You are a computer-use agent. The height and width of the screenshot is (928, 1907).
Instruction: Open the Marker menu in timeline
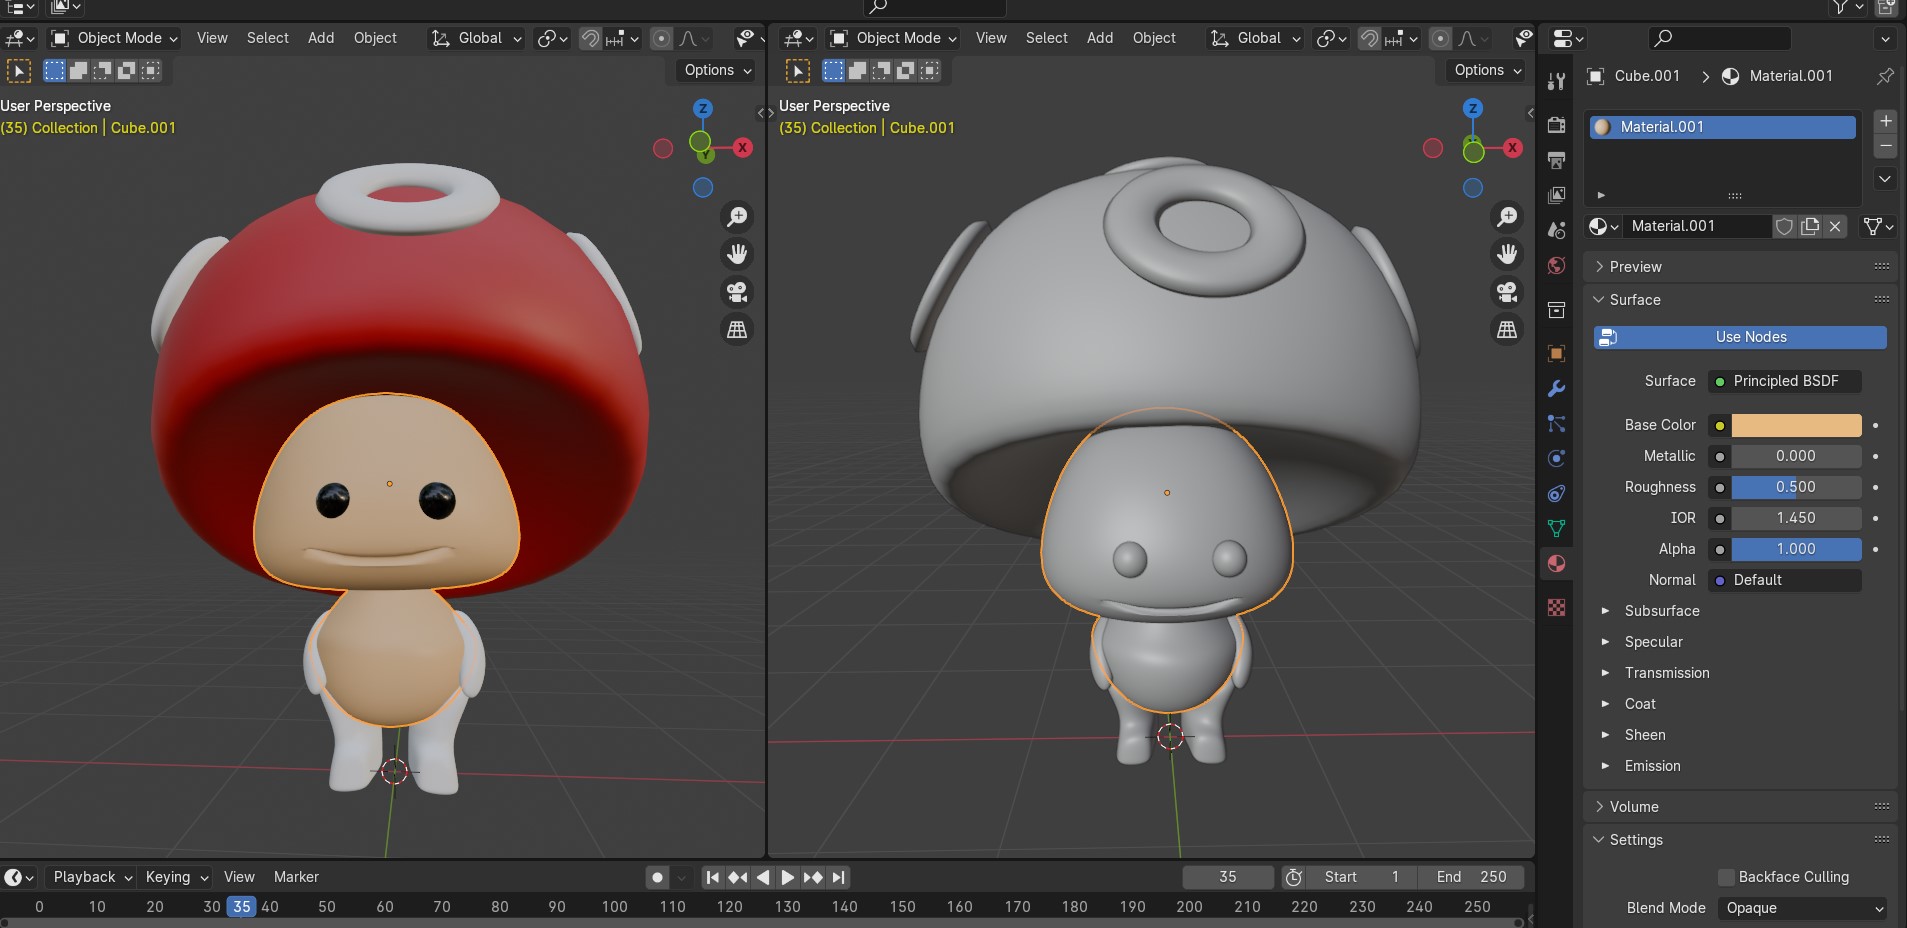point(296,877)
